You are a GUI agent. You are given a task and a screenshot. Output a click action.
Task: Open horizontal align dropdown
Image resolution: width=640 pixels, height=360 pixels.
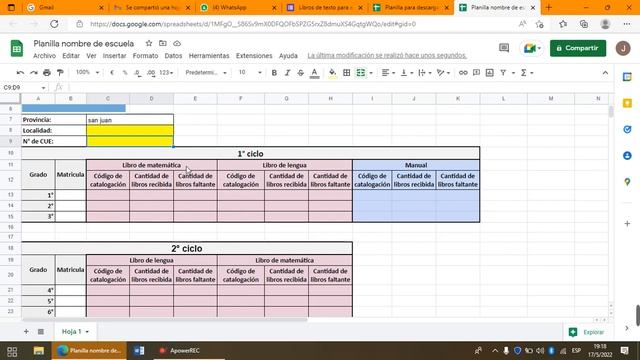point(388,73)
